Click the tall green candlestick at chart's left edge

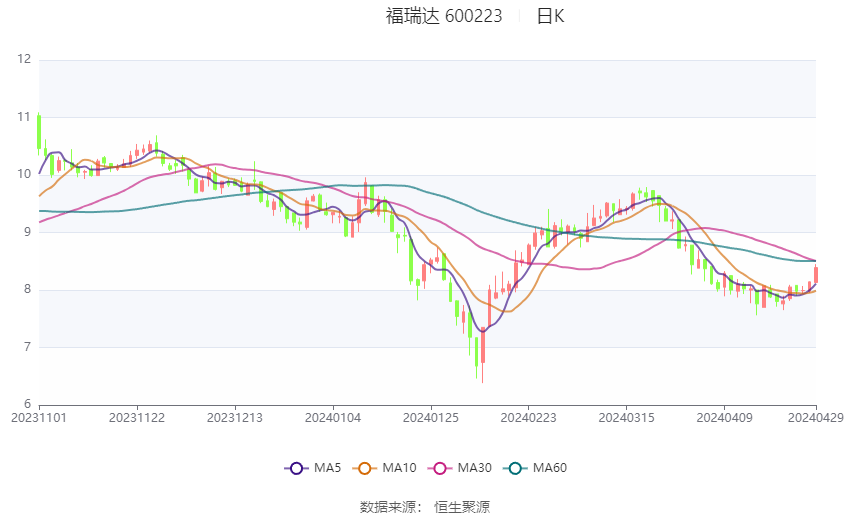coord(39,132)
